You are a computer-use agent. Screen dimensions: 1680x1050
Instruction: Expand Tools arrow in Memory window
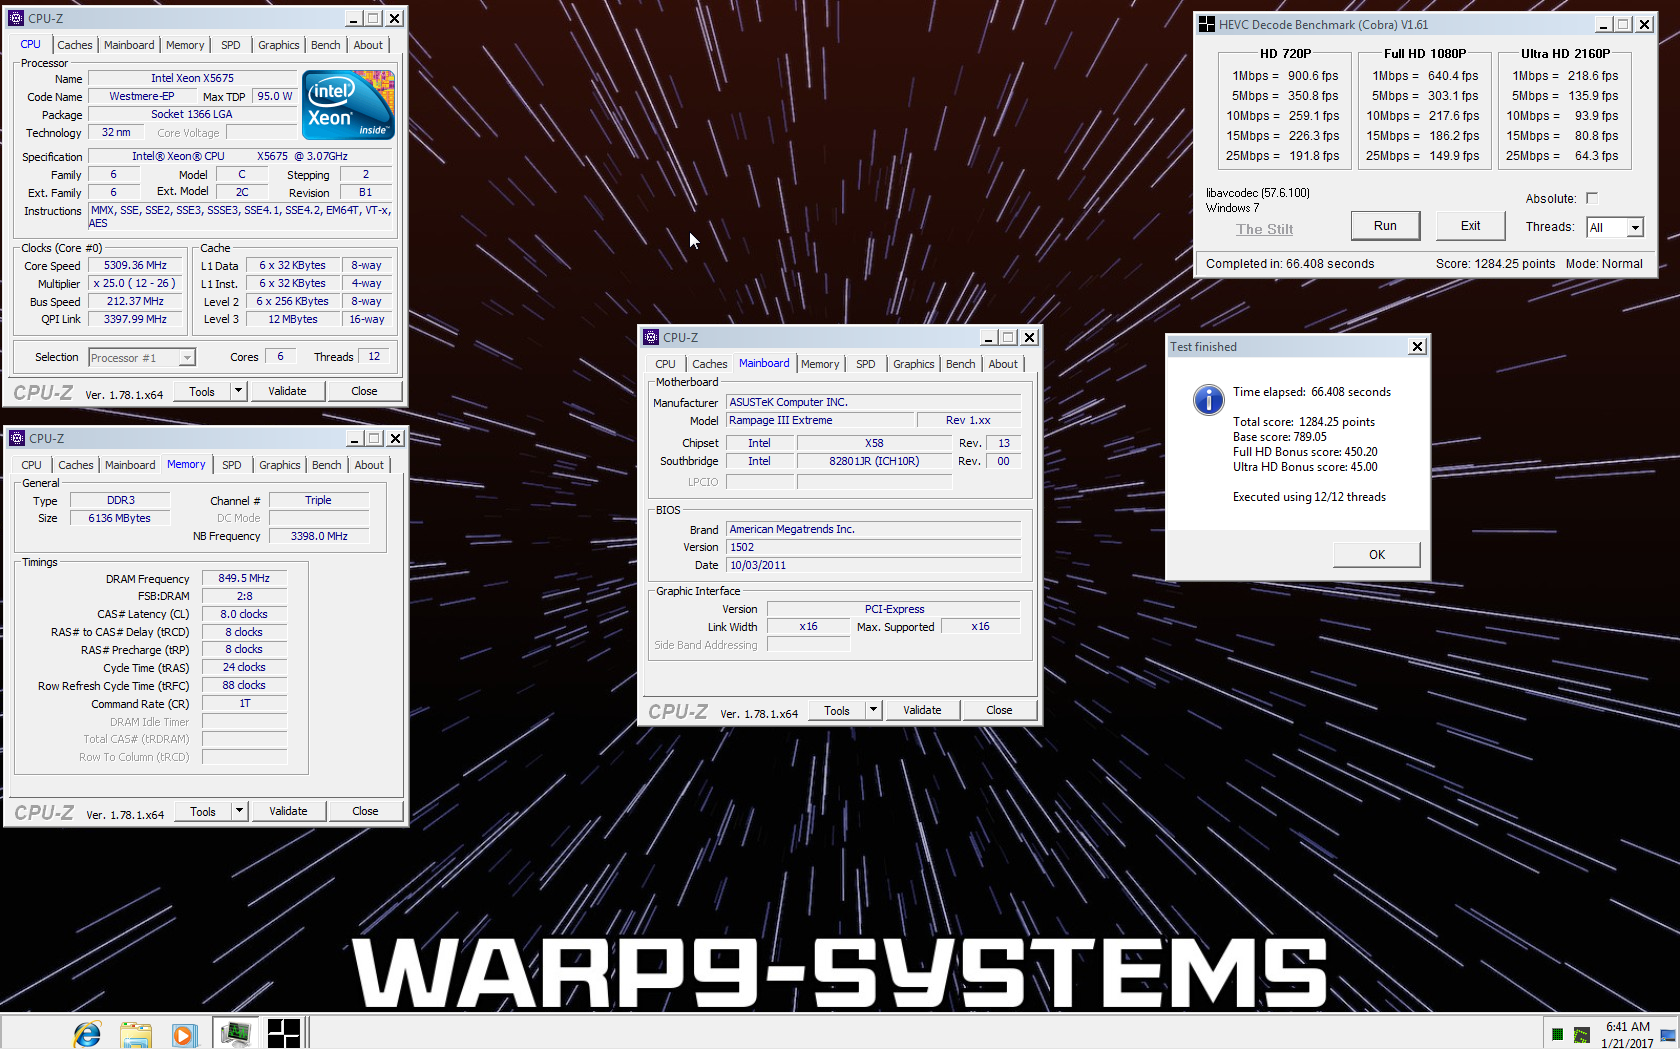239,811
